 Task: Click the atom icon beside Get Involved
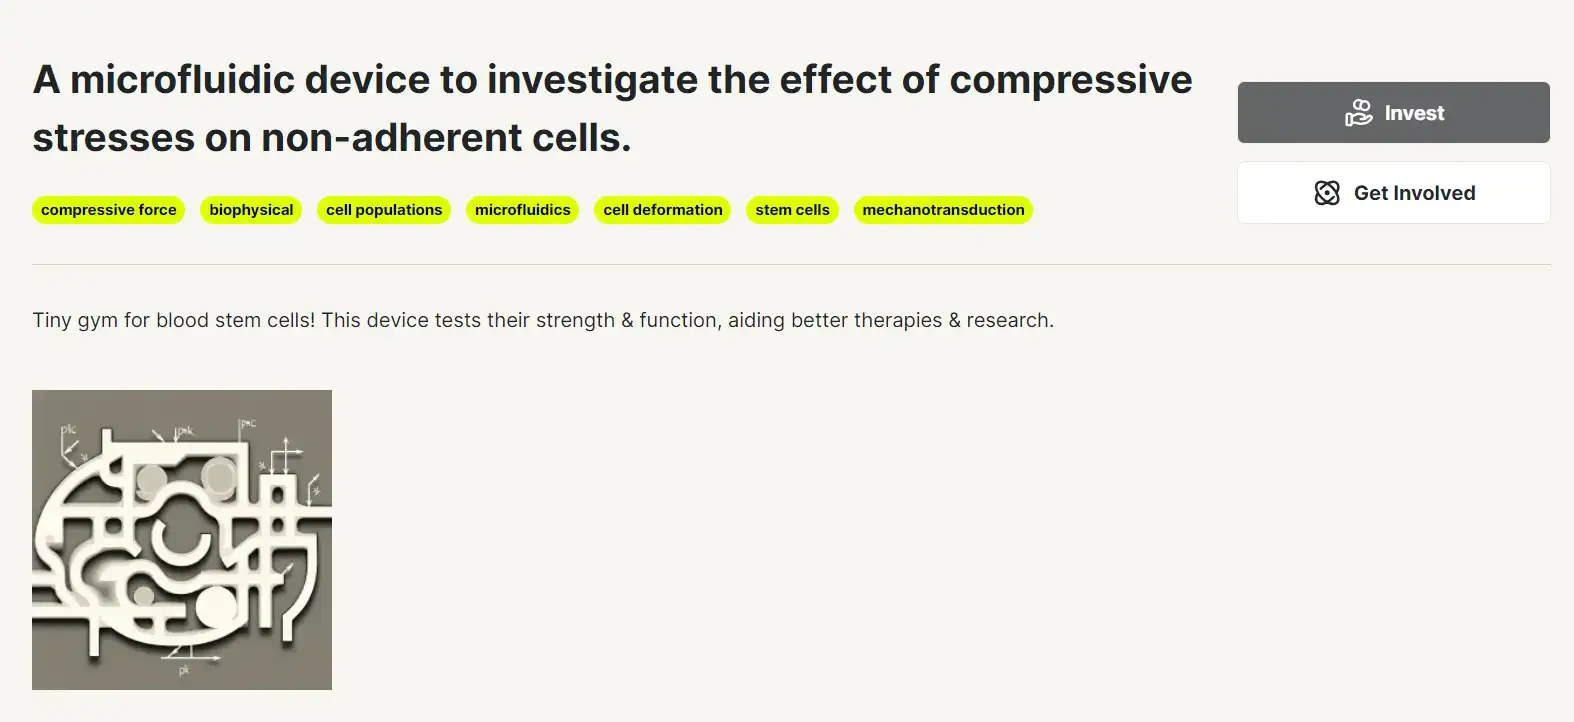[1326, 193]
